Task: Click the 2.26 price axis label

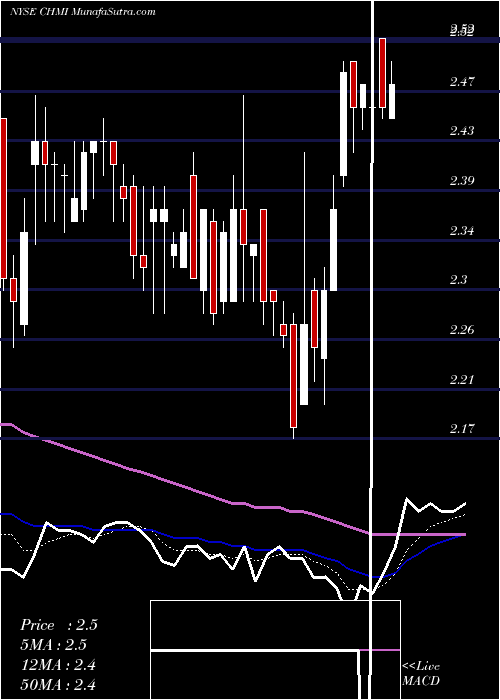Action: [462, 330]
